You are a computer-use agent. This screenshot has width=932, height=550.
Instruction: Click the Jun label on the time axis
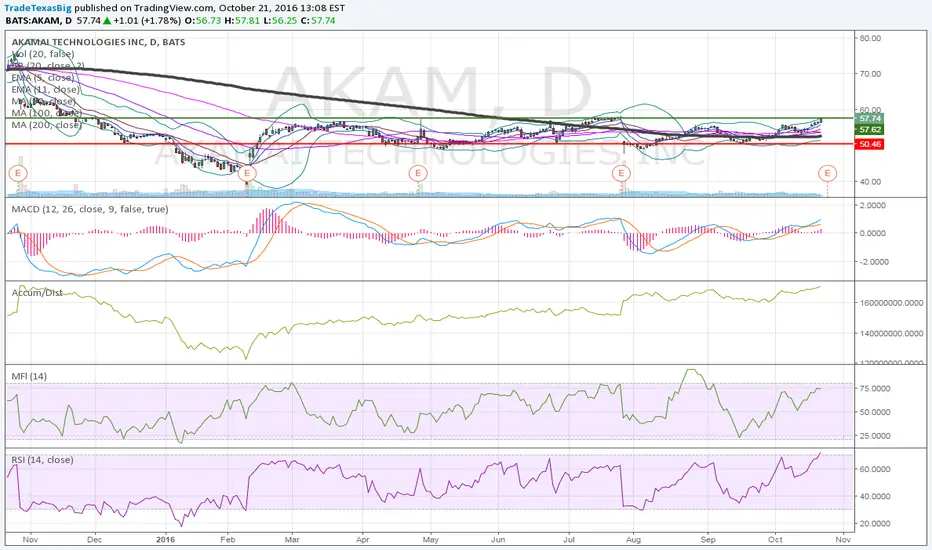[498, 540]
